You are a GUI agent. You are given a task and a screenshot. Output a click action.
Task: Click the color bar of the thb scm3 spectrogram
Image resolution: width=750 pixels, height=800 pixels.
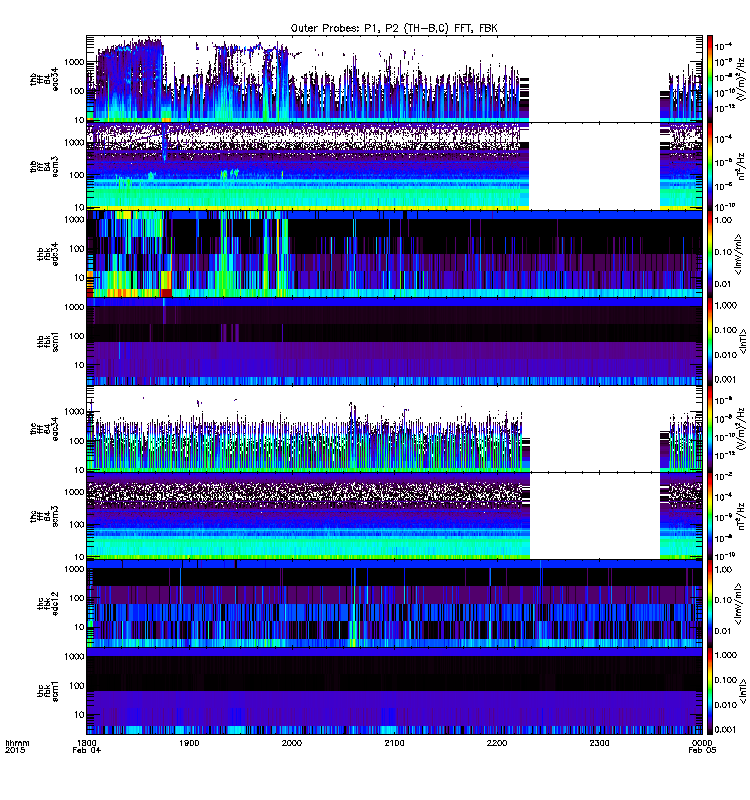point(709,166)
